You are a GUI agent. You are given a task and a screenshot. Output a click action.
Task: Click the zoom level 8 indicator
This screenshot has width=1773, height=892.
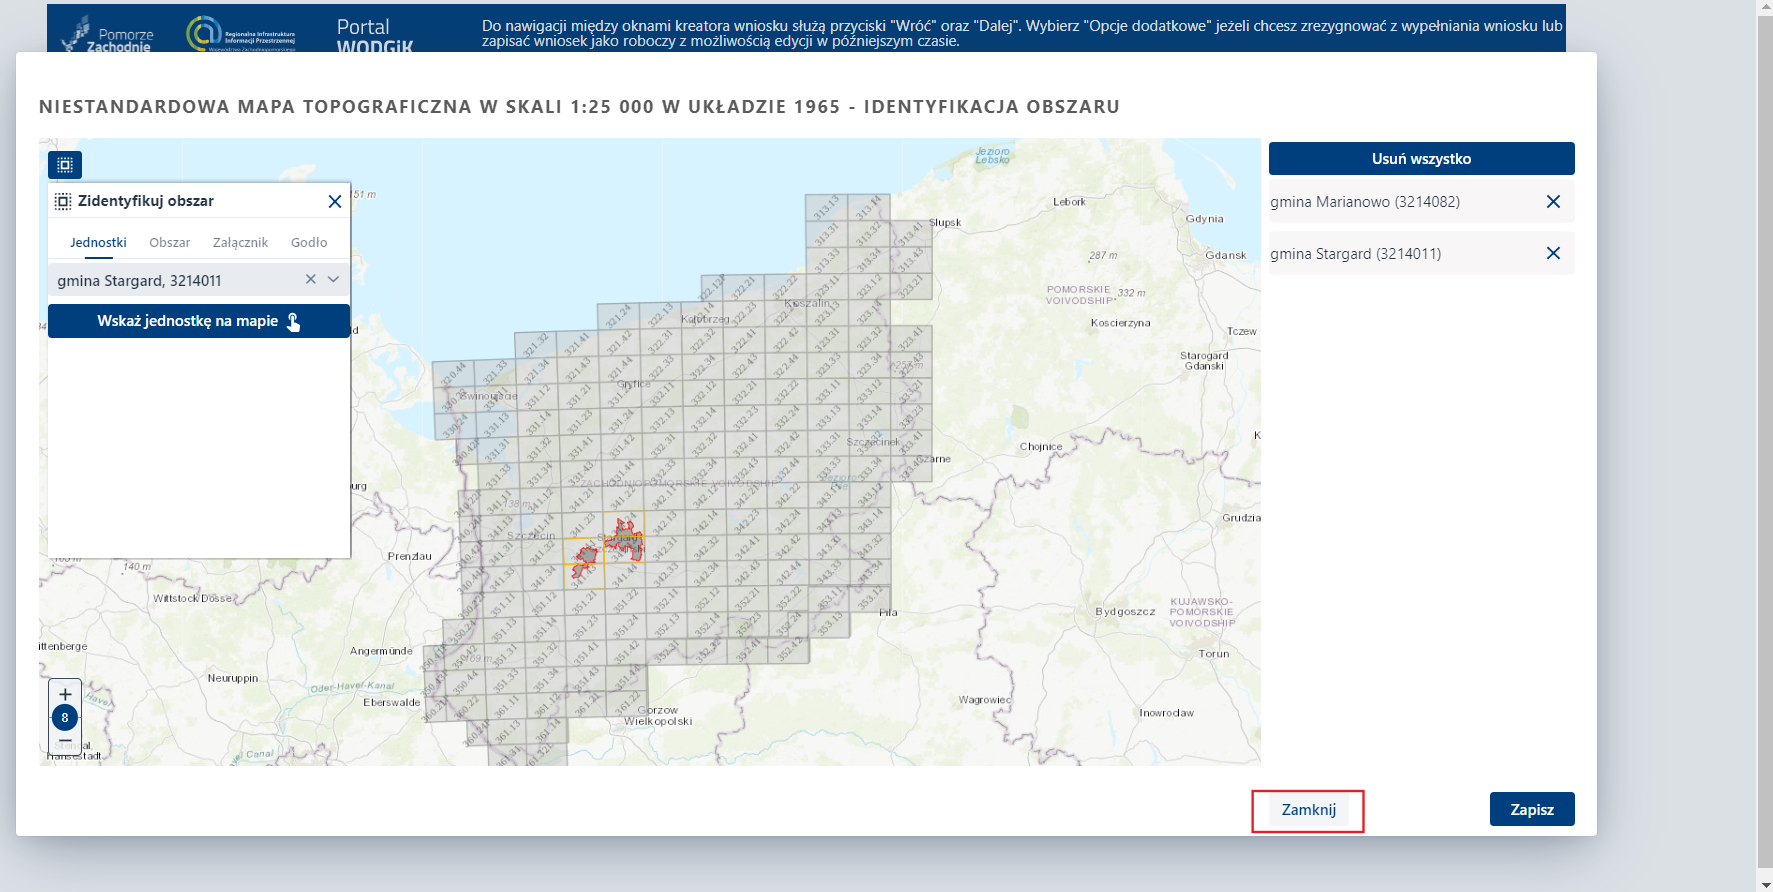click(x=65, y=718)
